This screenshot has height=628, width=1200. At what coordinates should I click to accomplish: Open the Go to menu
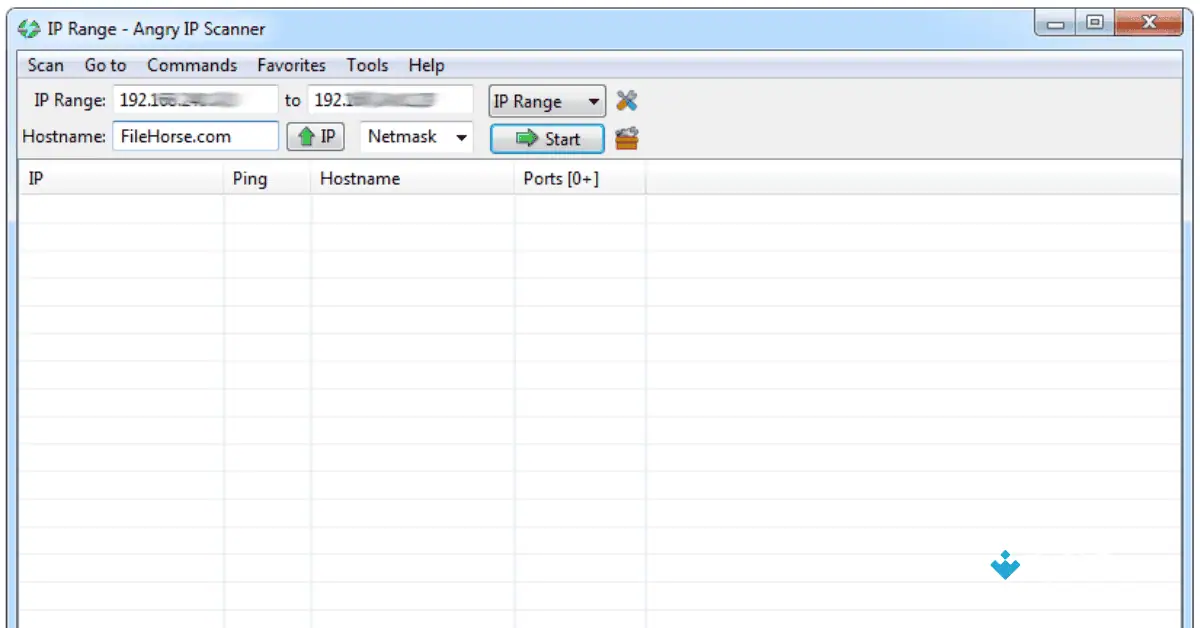tap(104, 65)
